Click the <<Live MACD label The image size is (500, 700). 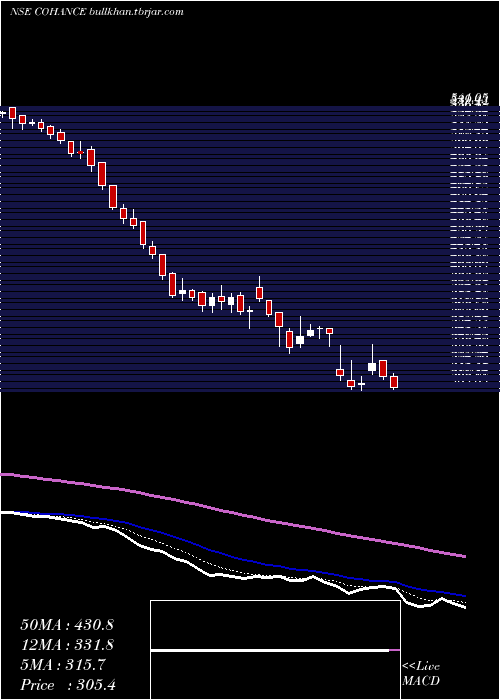(x=421, y=673)
